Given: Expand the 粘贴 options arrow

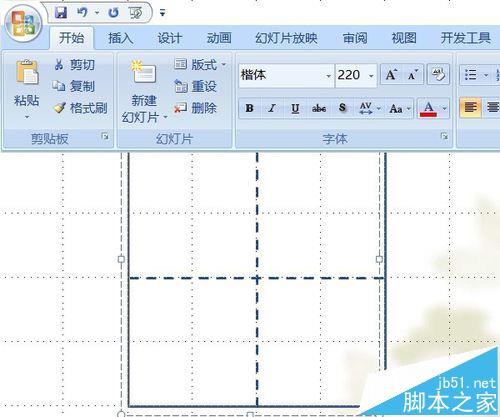Looking at the screenshot, I should coord(27,117).
